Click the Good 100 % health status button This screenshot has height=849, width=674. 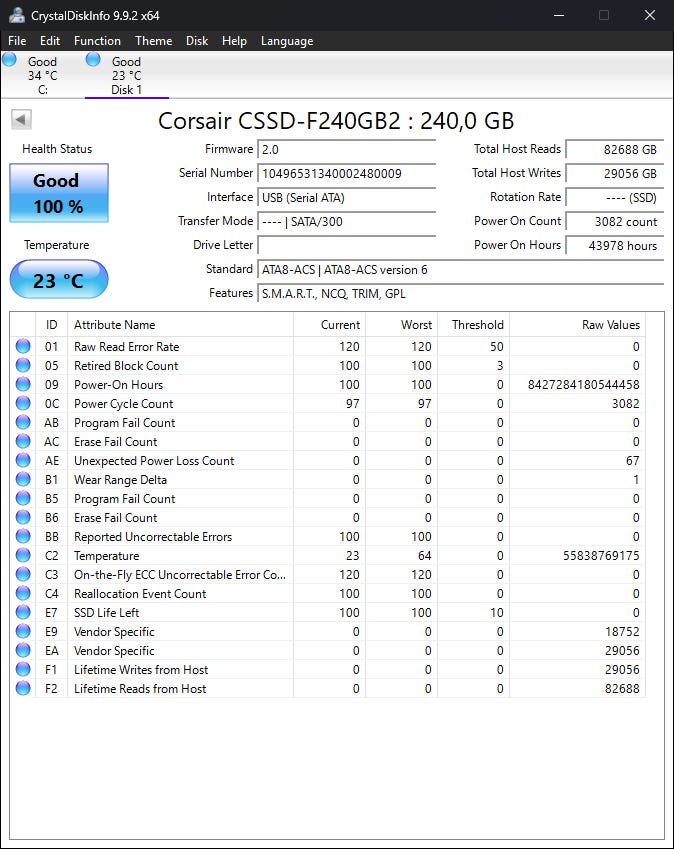(x=58, y=193)
